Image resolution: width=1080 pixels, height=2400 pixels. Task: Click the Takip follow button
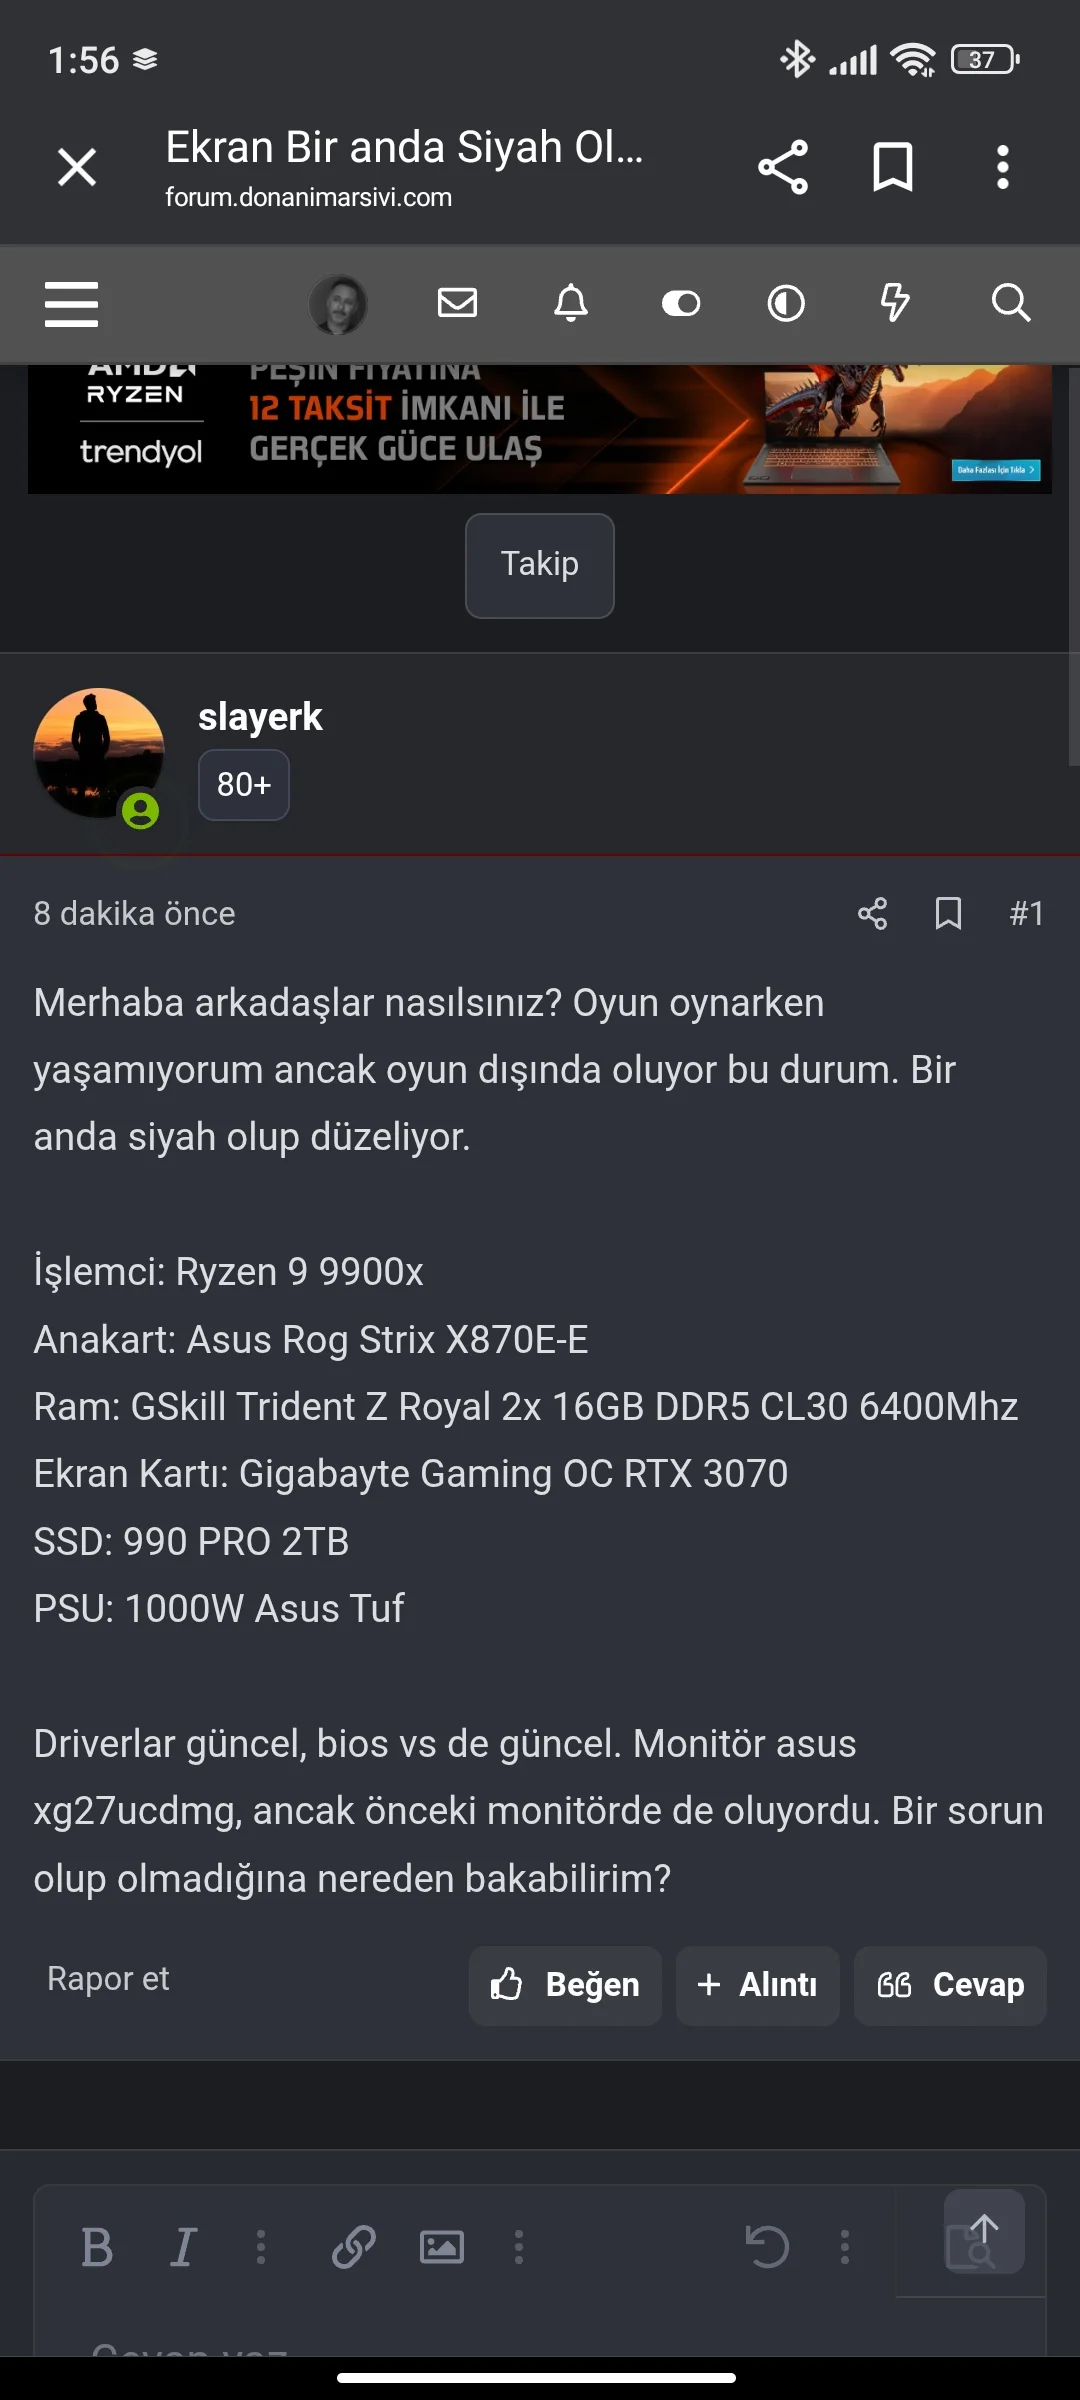click(x=540, y=566)
